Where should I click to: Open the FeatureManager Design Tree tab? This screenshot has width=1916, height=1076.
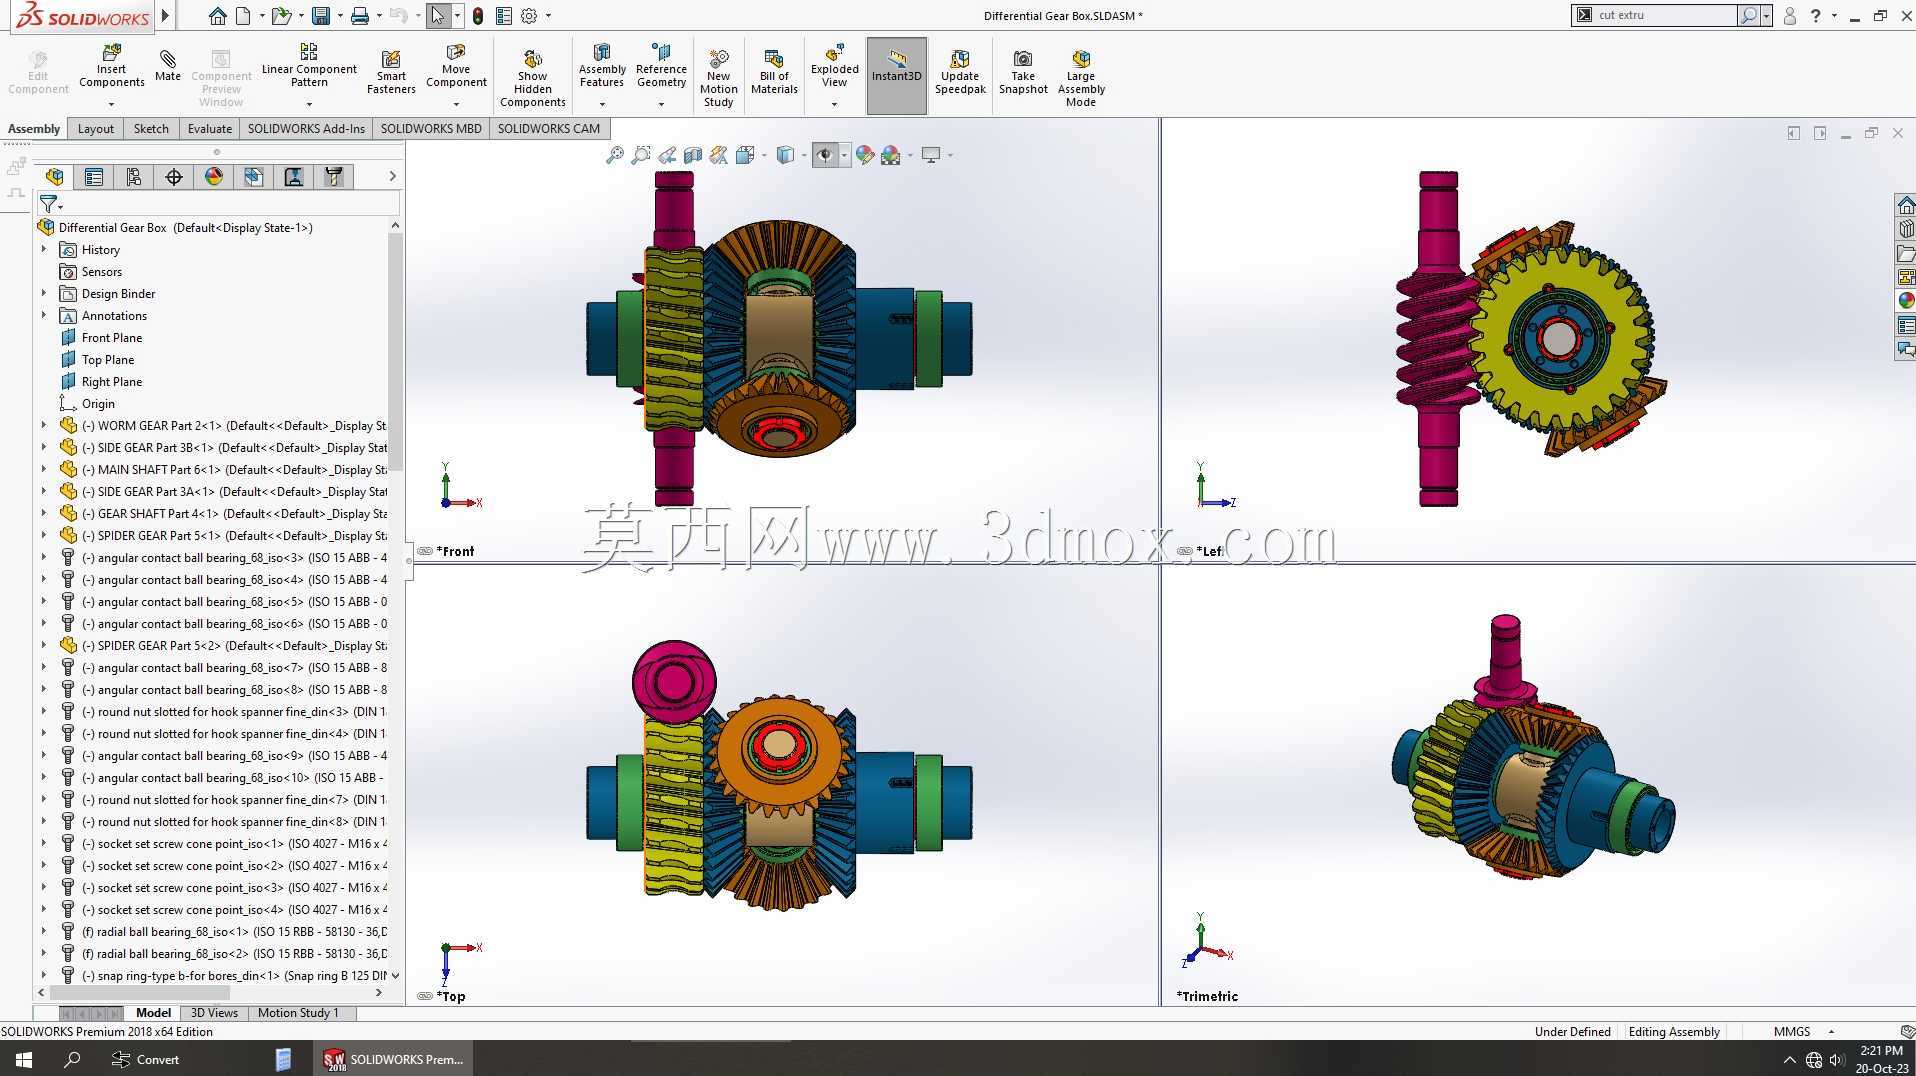coord(54,177)
